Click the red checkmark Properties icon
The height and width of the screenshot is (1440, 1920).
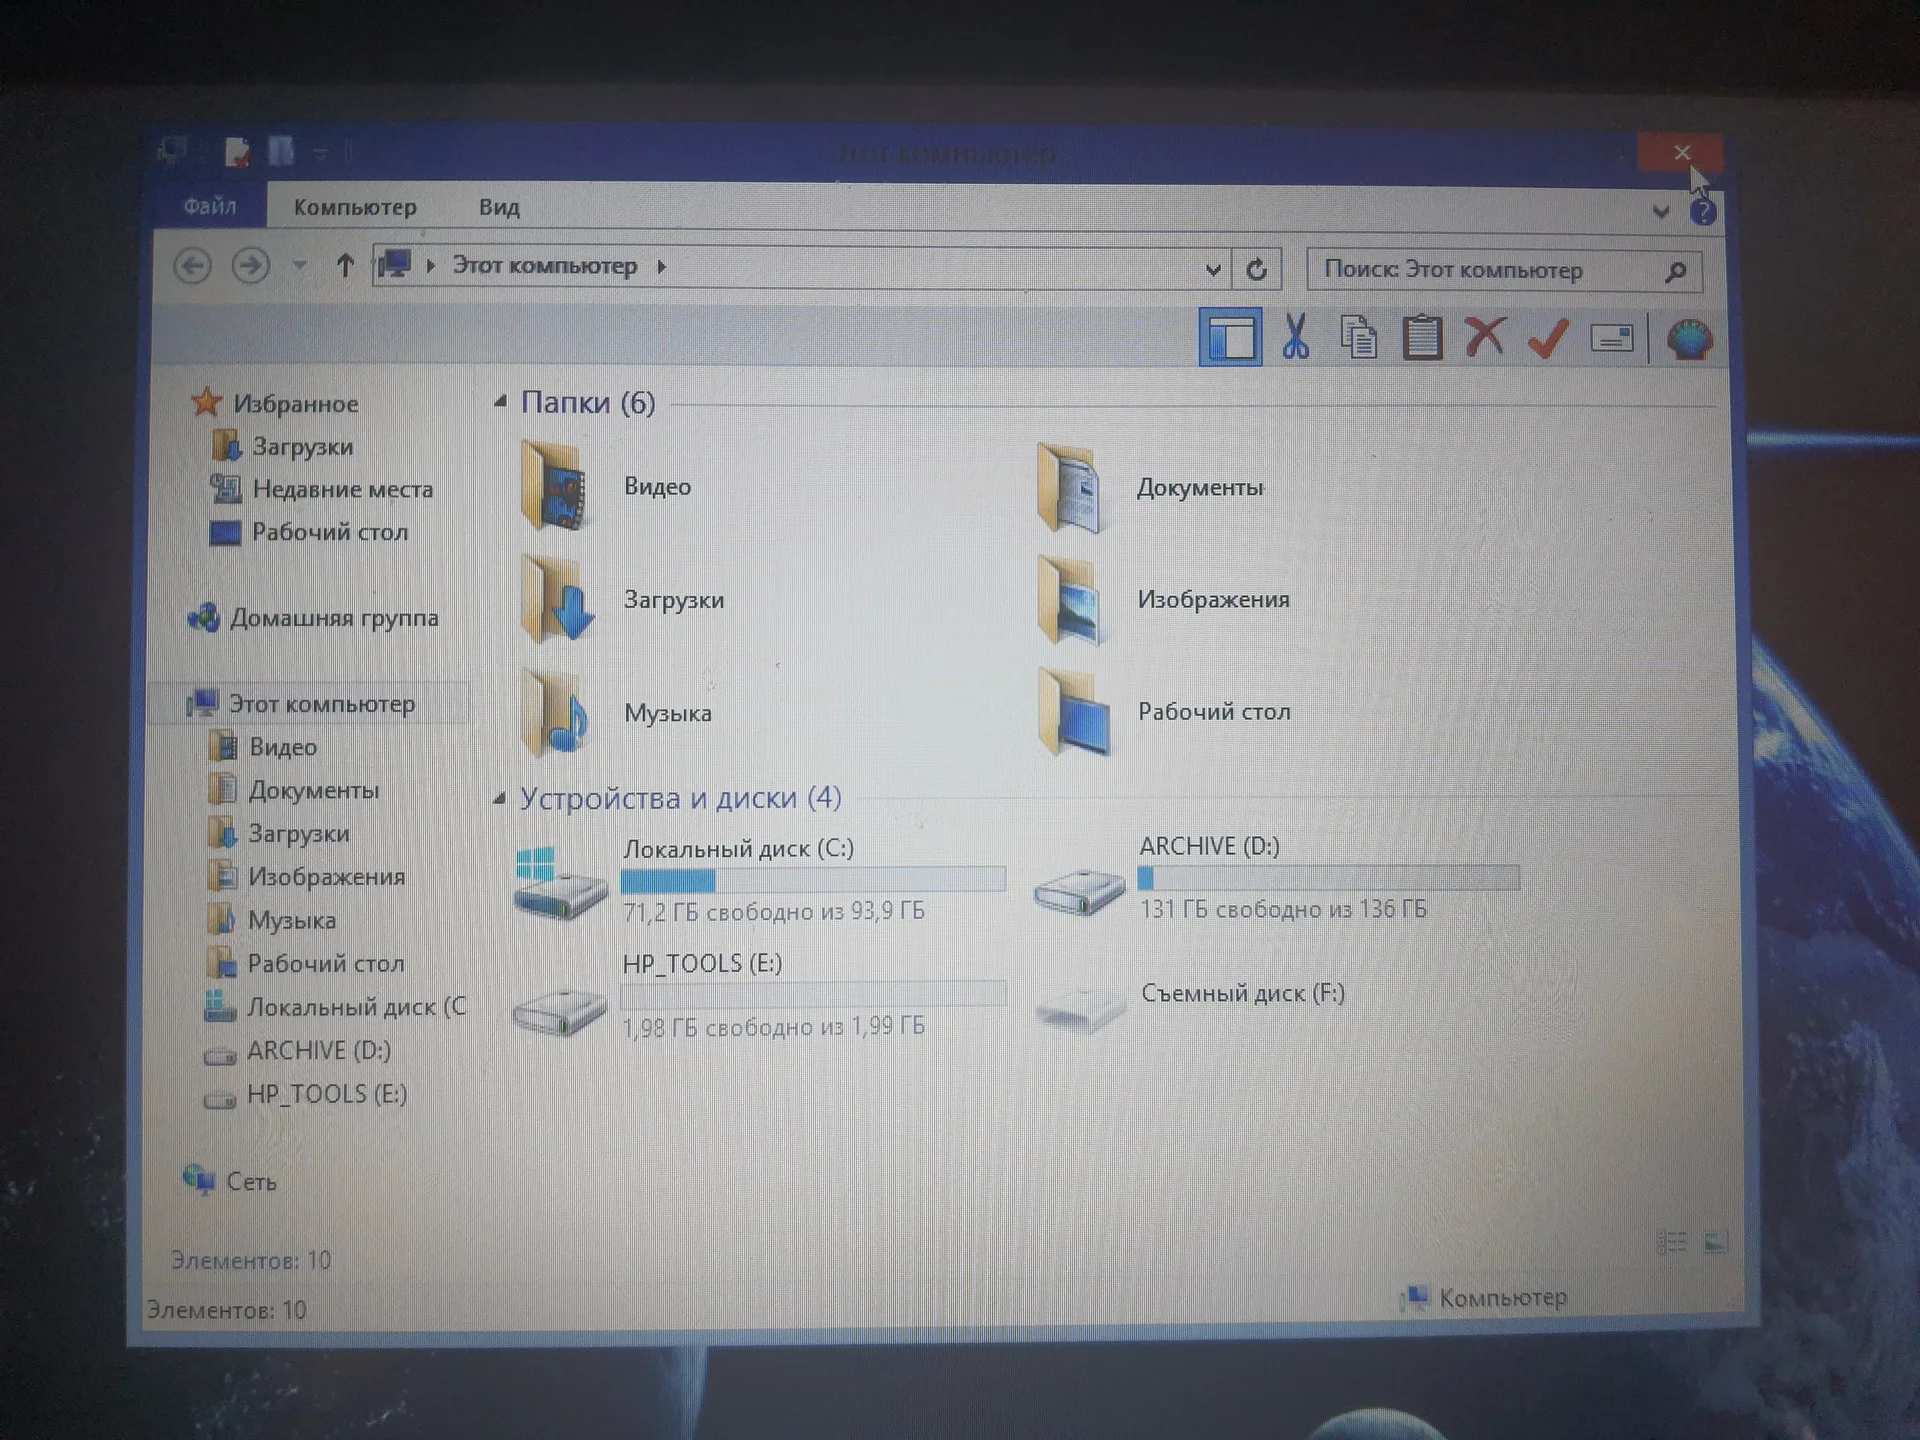coord(1548,338)
